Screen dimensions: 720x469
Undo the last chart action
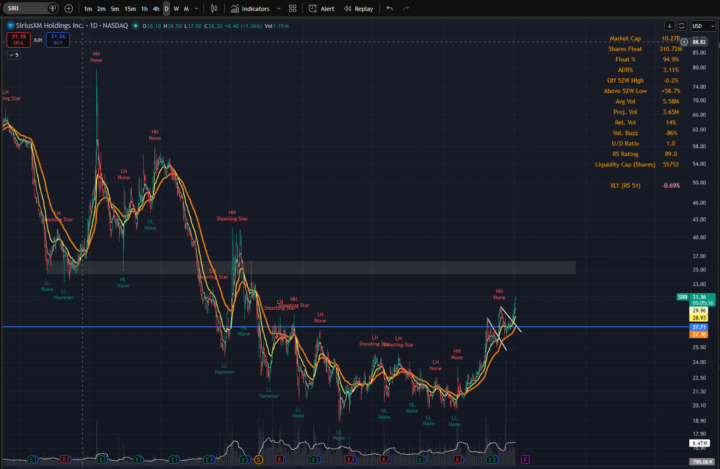point(390,9)
